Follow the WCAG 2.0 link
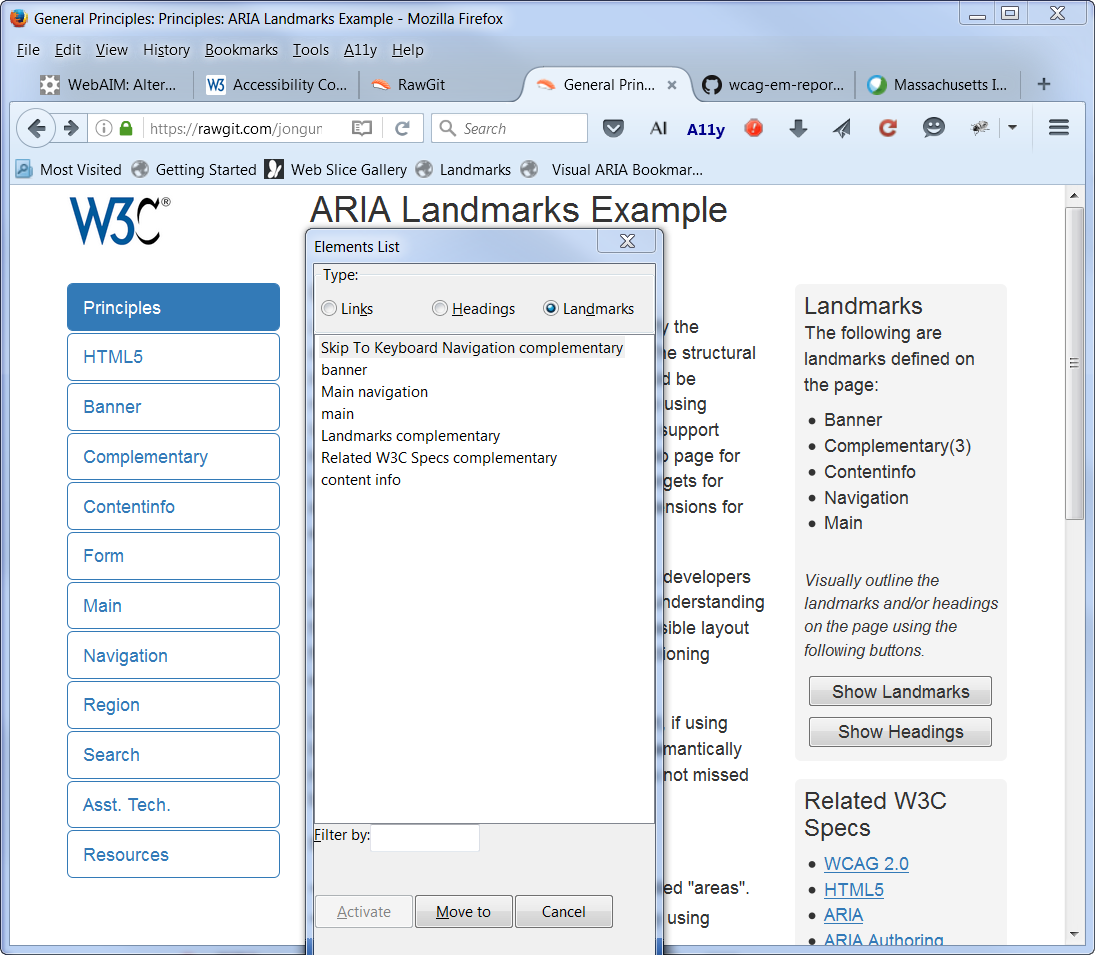The image size is (1095, 955). 864,863
